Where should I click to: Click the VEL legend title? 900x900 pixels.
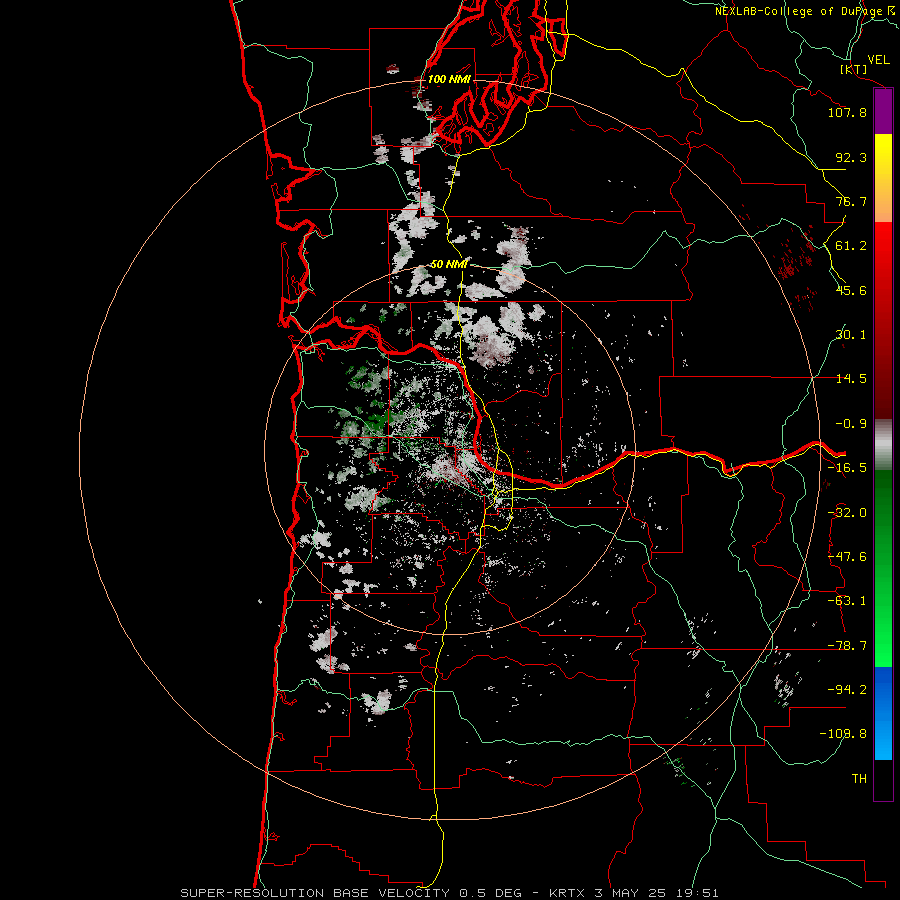click(x=879, y=60)
